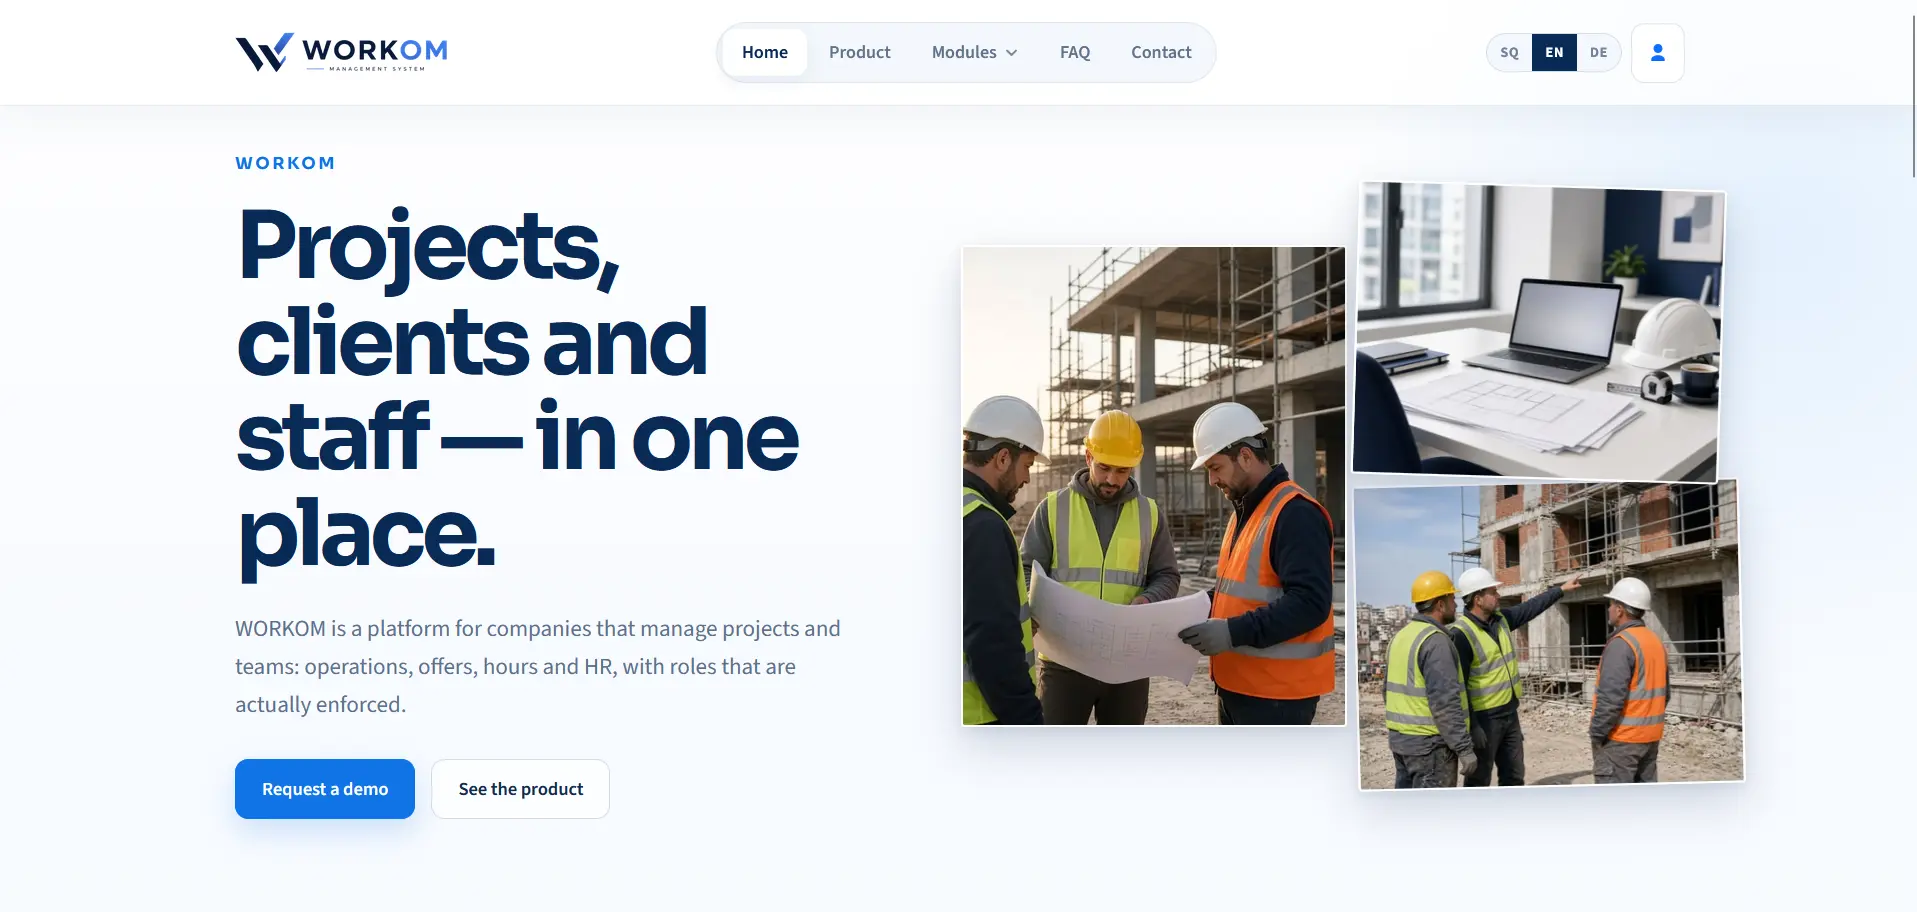Open the photo of workers reading blueprints
The height and width of the screenshot is (912, 1917).
click(1154, 486)
